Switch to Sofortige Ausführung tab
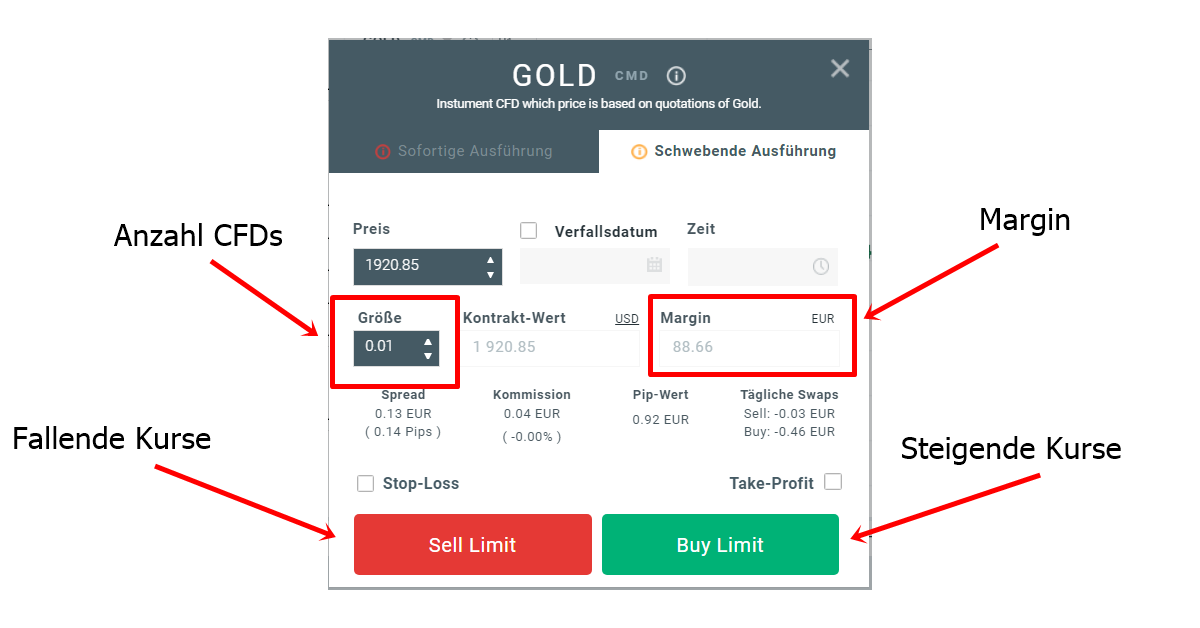This screenshot has height=628, width=1200. coord(464,151)
